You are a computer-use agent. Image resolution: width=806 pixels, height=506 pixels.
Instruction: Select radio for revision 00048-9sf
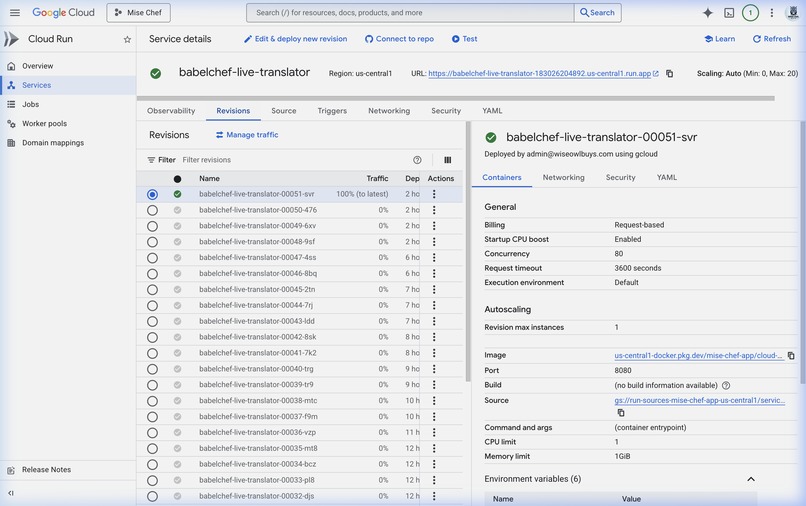coord(152,242)
